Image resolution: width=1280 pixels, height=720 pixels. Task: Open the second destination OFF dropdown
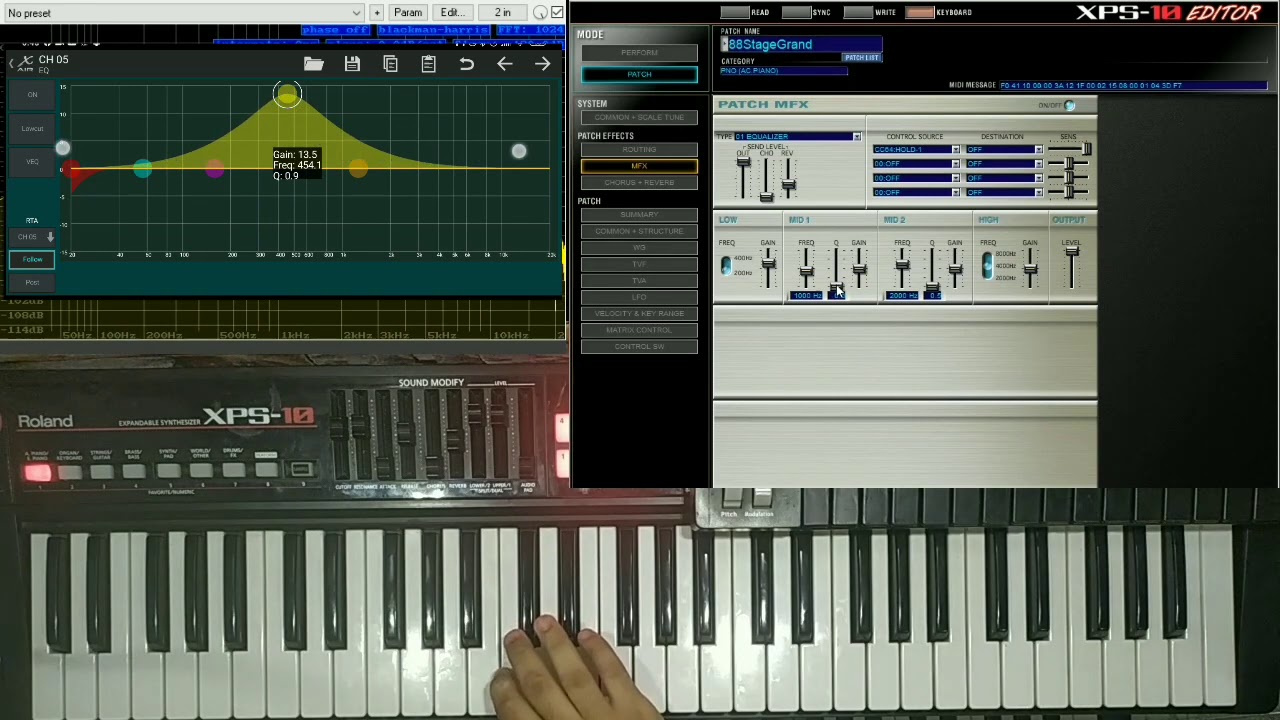pyautogui.click(x=1004, y=164)
